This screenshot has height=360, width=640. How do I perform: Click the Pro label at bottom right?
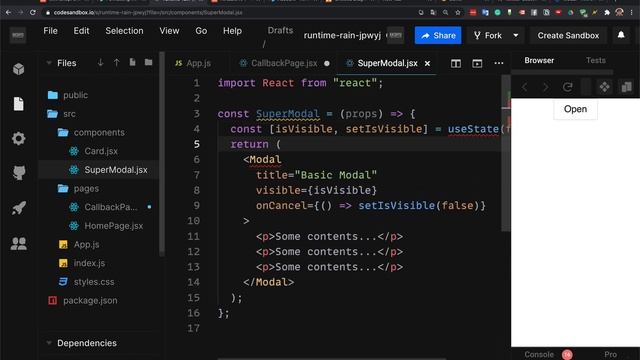pyautogui.click(x=610, y=354)
